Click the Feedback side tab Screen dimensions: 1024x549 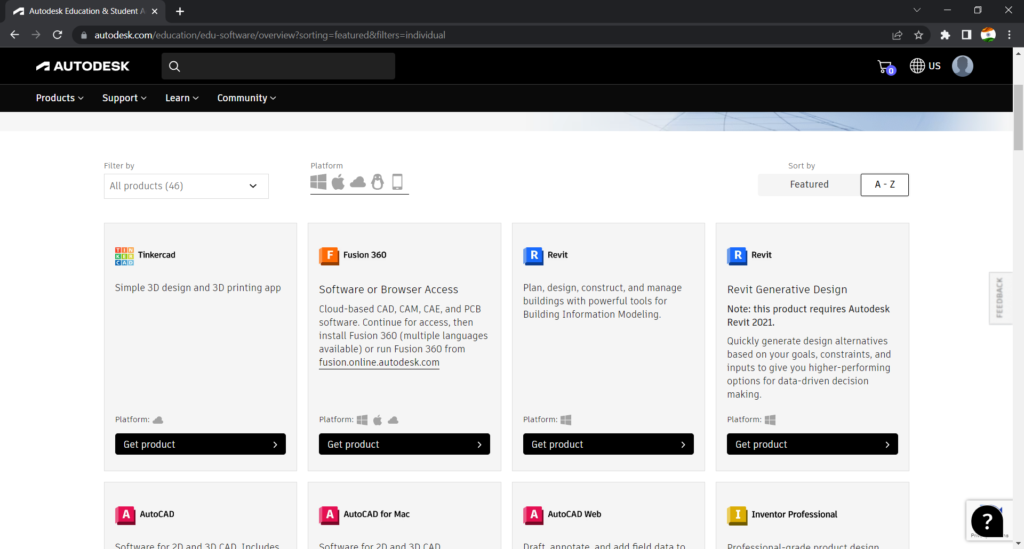pyautogui.click(x=1000, y=298)
